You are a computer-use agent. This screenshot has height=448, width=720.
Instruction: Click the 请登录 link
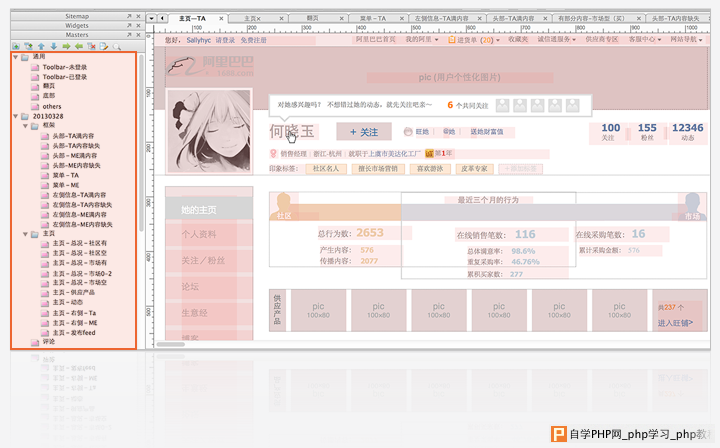[225, 40]
